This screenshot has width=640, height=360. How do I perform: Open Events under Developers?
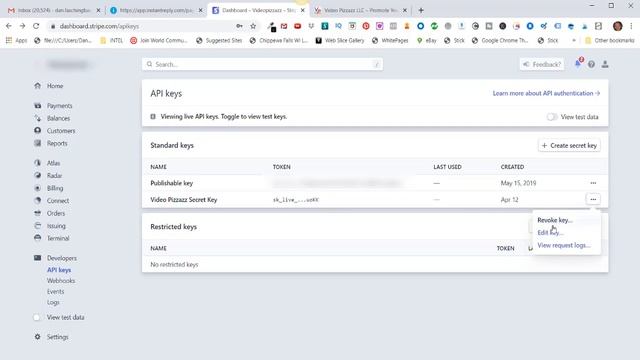tap(55, 291)
